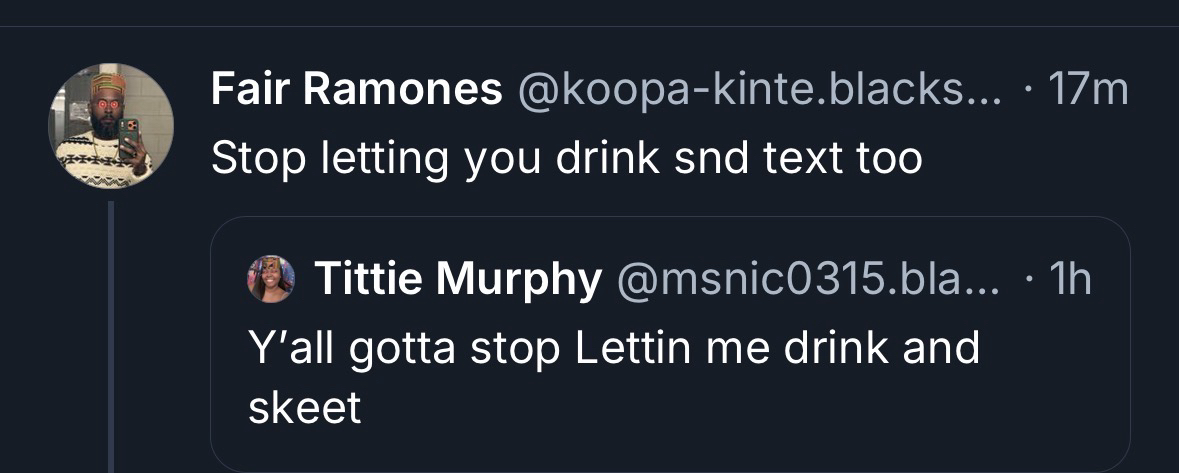Click the Fair Ramones display name
The width and height of the screenshot is (1179, 473).
tap(356, 92)
